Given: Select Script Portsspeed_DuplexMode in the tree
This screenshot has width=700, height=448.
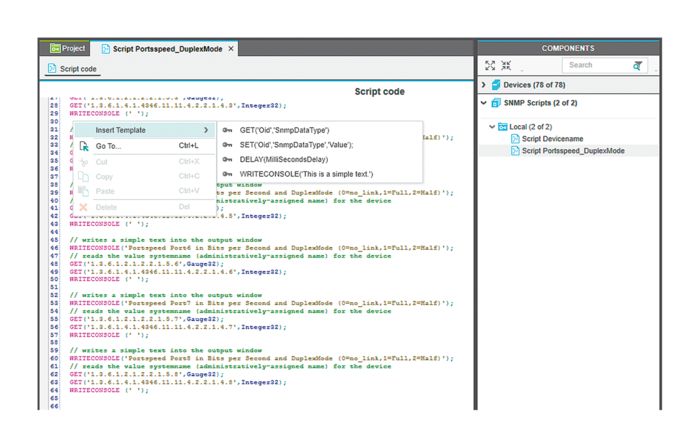Looking at the screenshot, I should [x=573, y=151].
